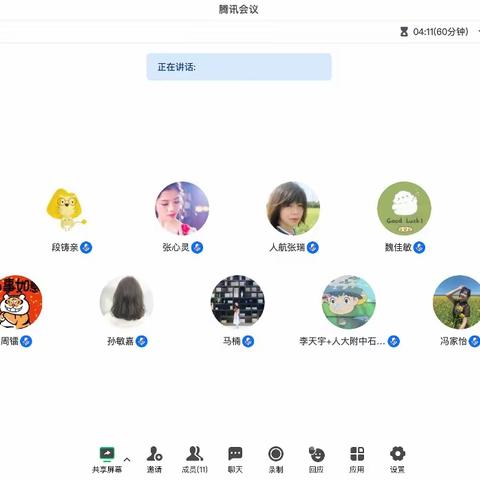Select 周镭's tiger avatar
Image resolution: width=480 pixels, height=480 pixels.
pyautogui.click(x=21, y=302)
